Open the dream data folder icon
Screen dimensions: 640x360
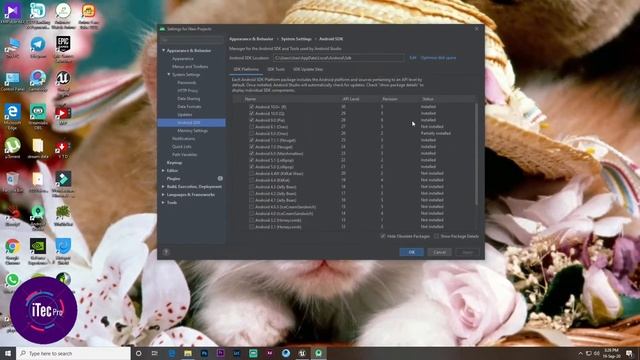tap(38, 148)
